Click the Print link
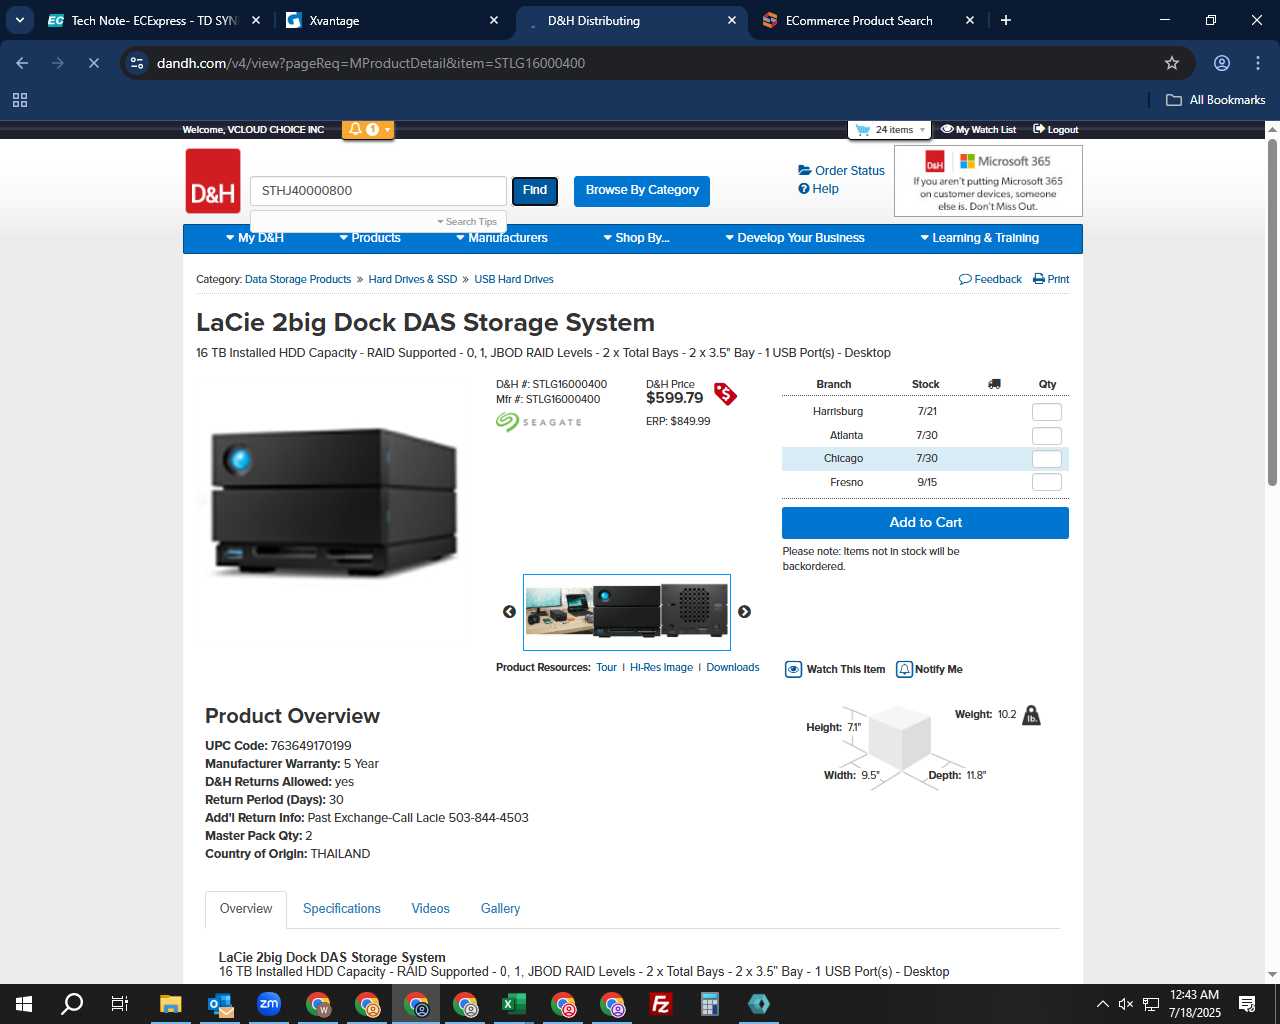Viewport: 1280px width, 1024px height. (x=1051, y=280)
